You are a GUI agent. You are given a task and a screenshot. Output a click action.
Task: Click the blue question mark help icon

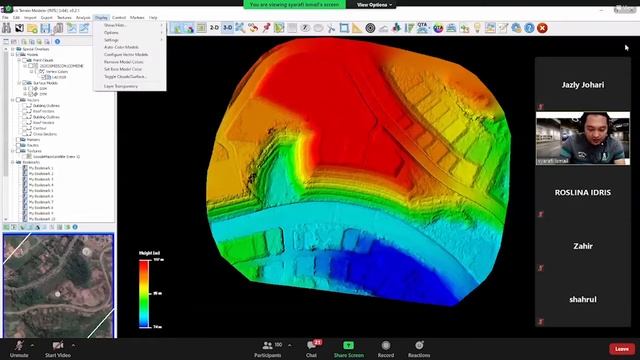tap(529, 28)
